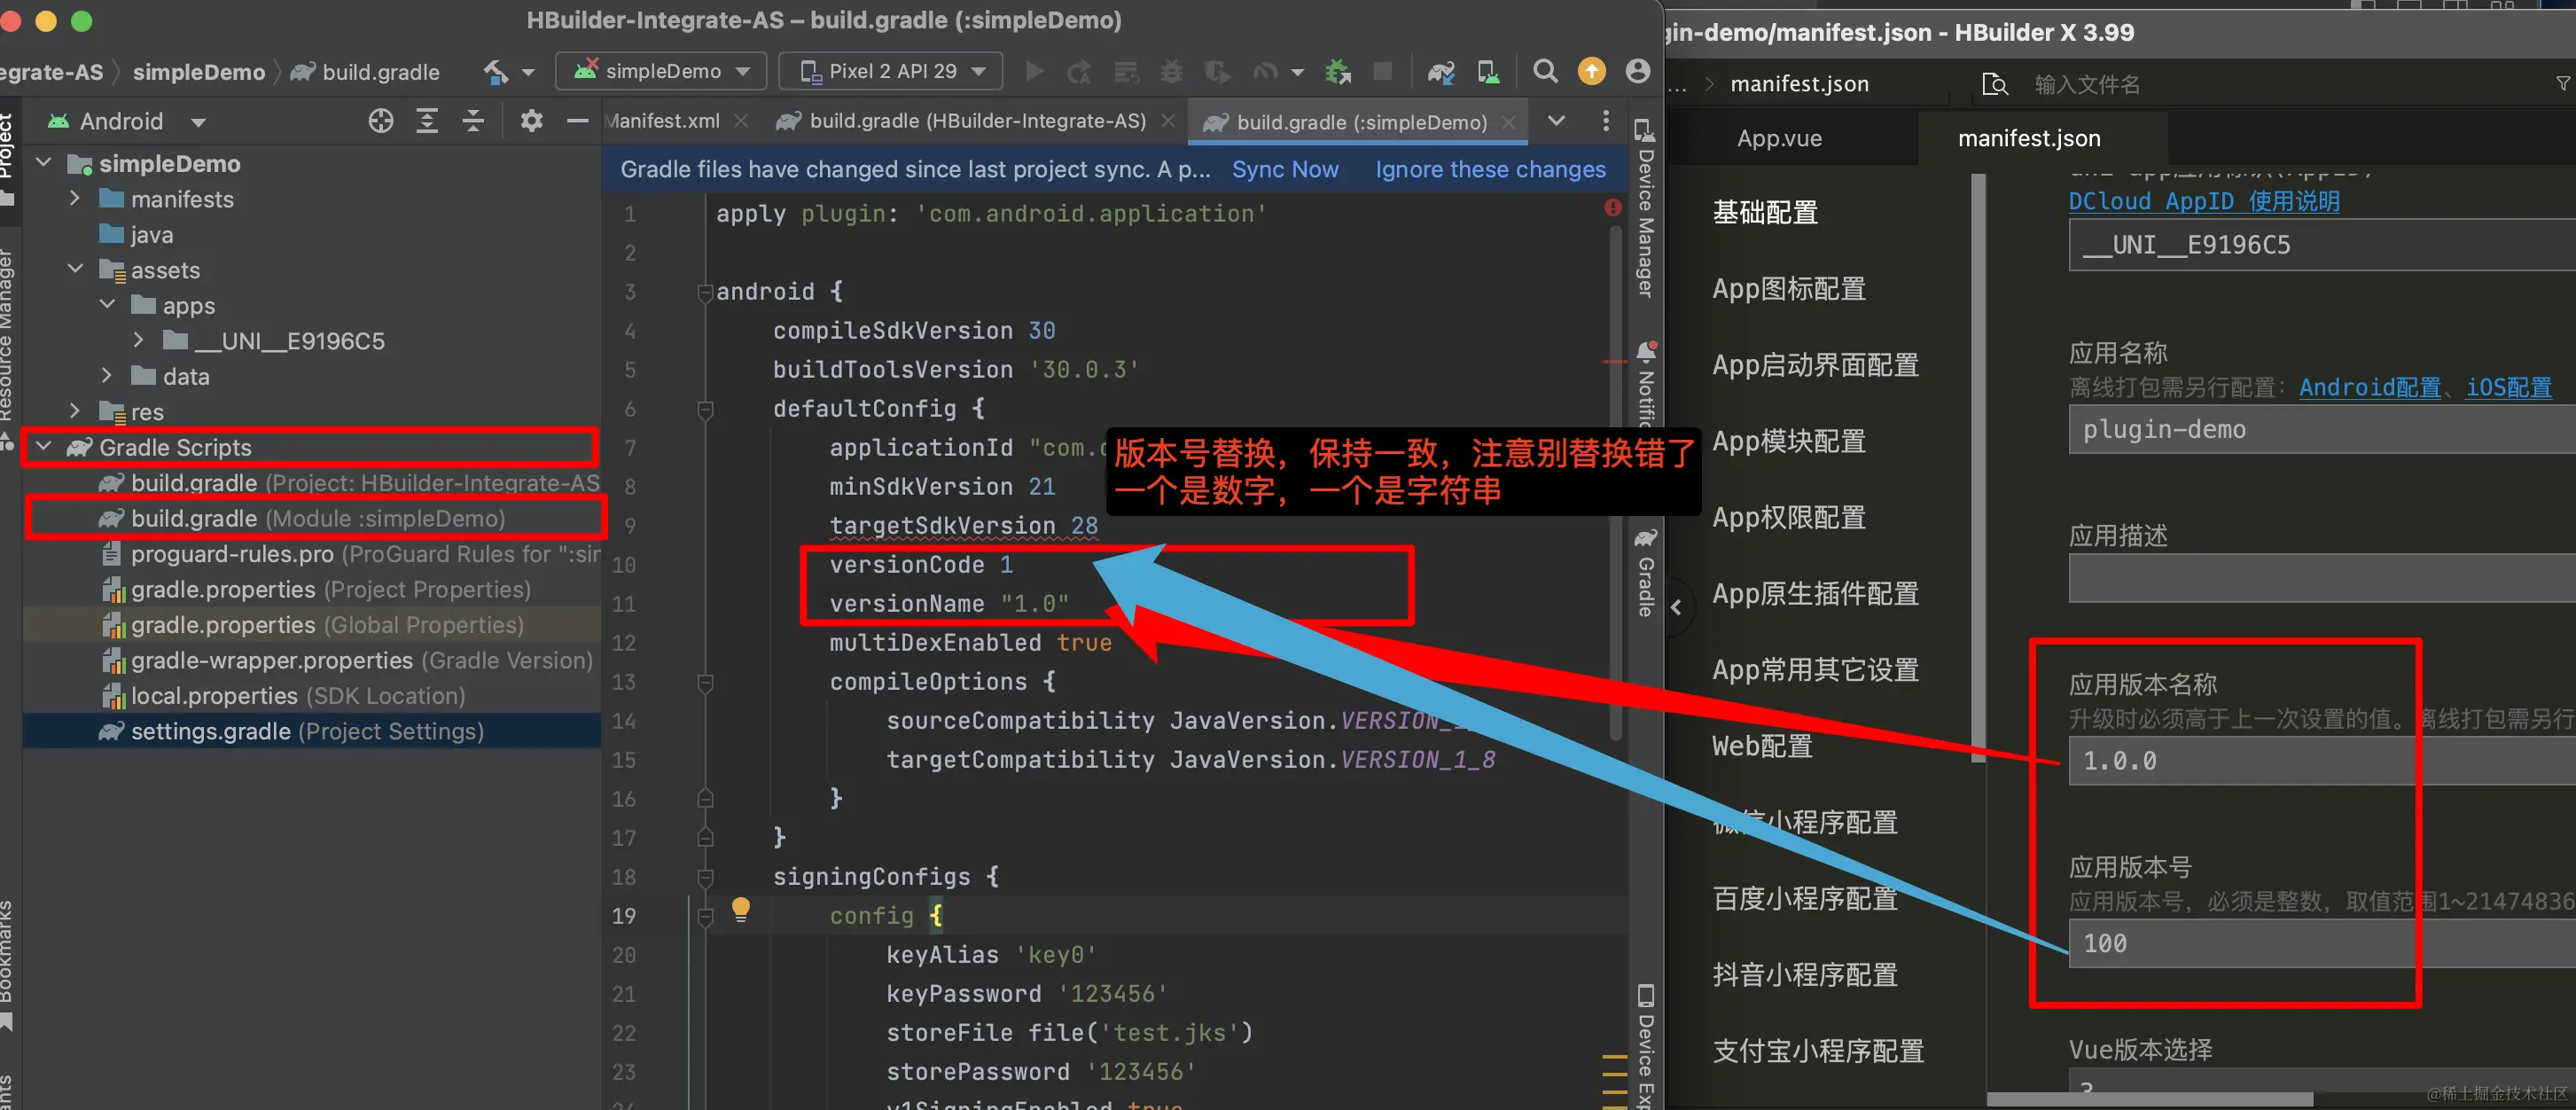
Task: Collapse the simpleDemo tree node
Action: coord(44,163)
